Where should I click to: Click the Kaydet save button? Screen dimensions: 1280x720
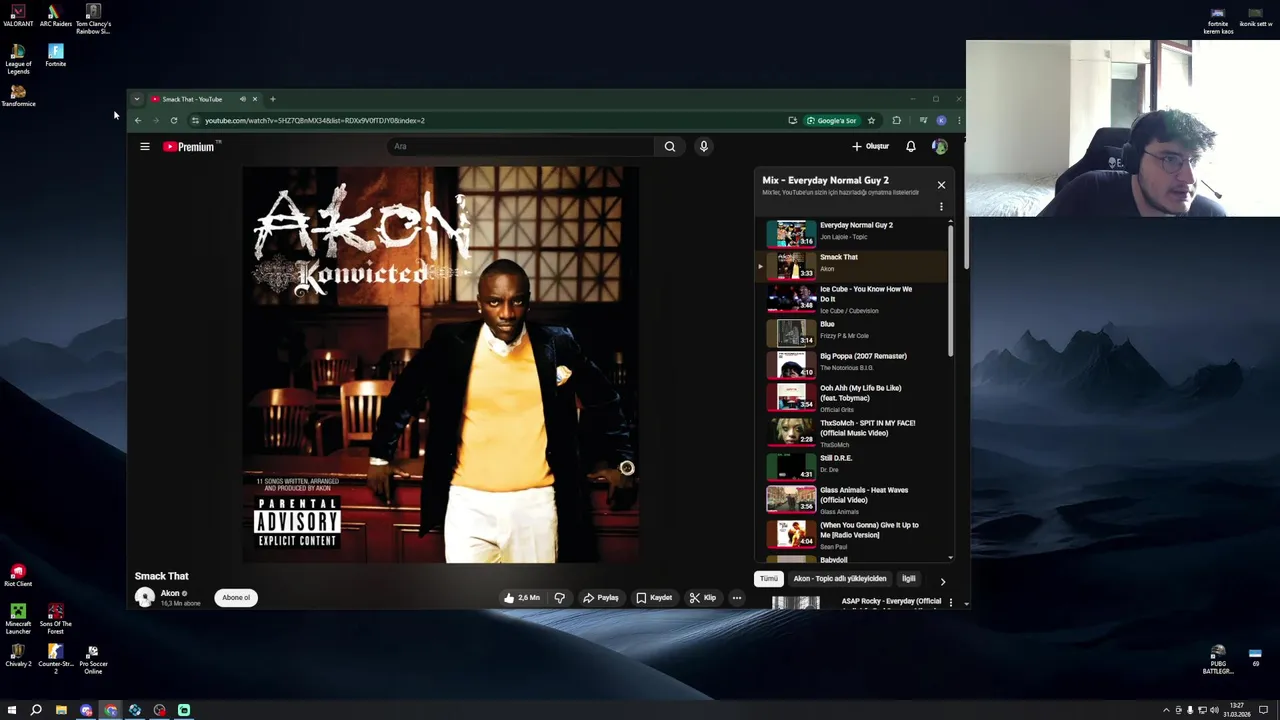655,598
